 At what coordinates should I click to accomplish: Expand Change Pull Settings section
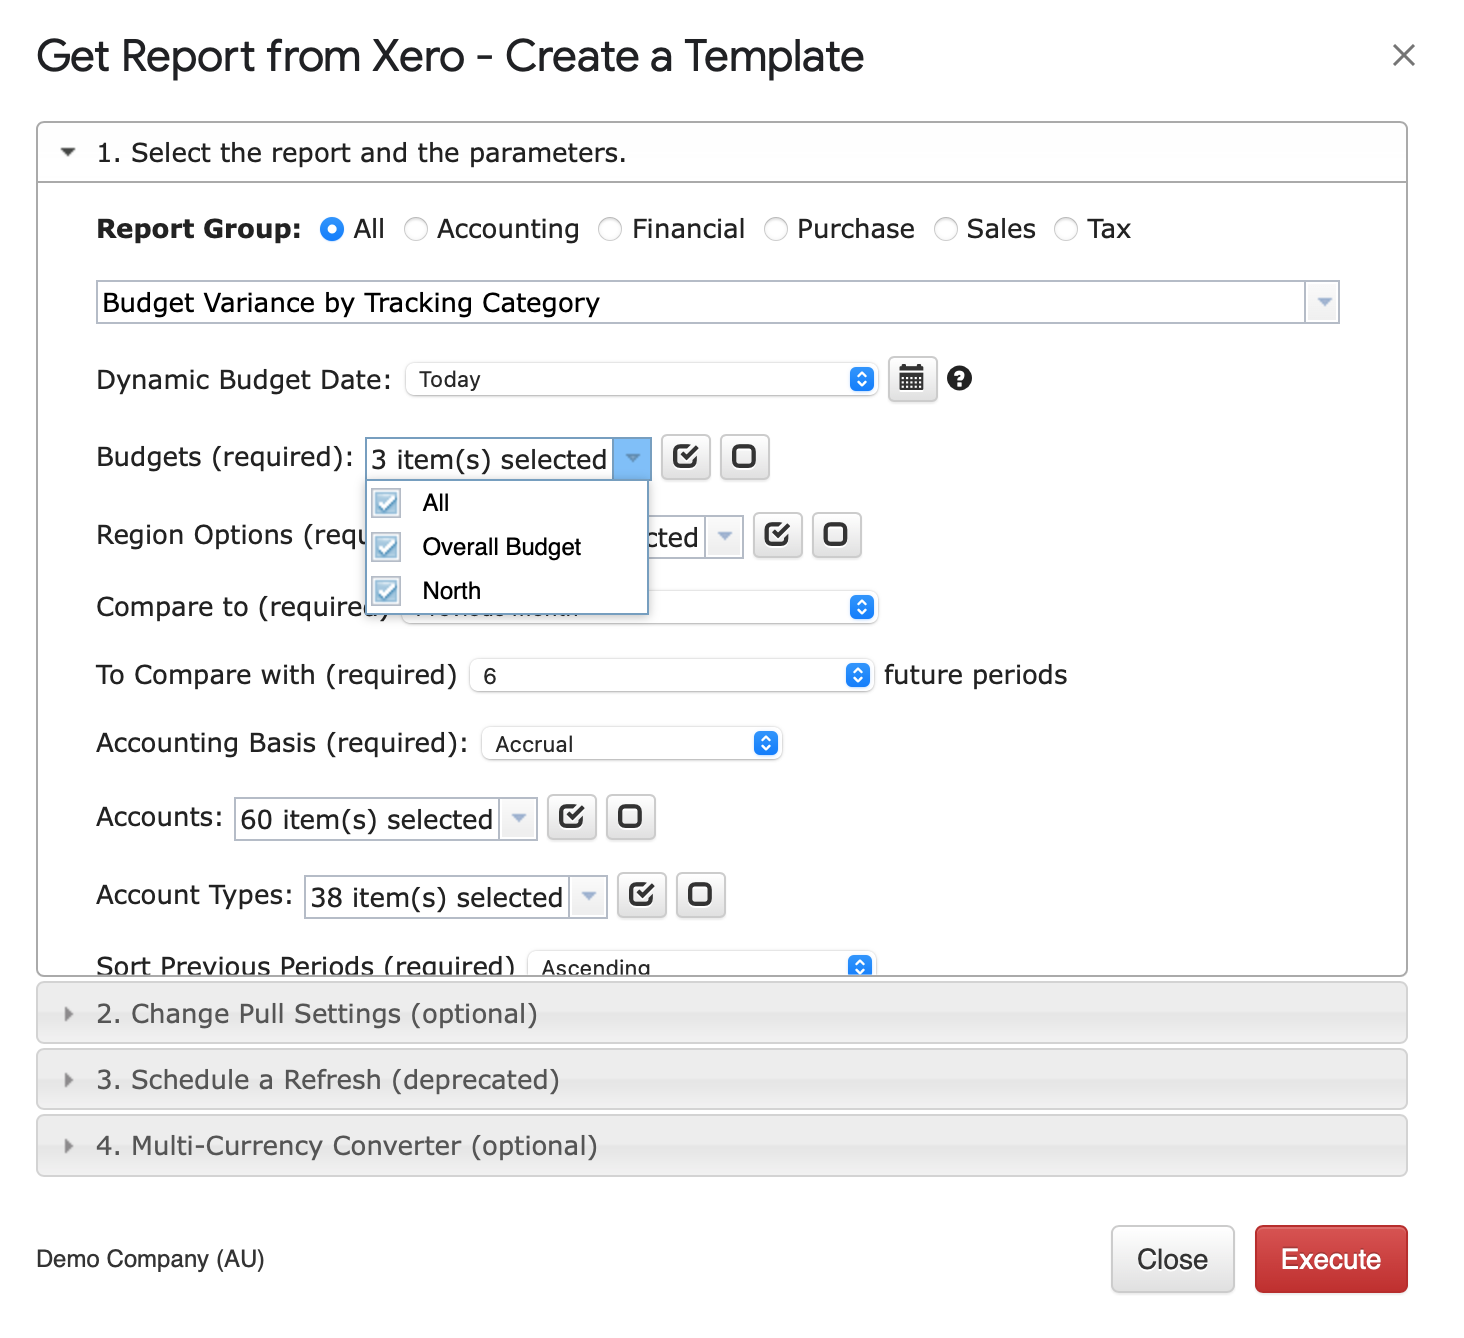(316, 1014)
